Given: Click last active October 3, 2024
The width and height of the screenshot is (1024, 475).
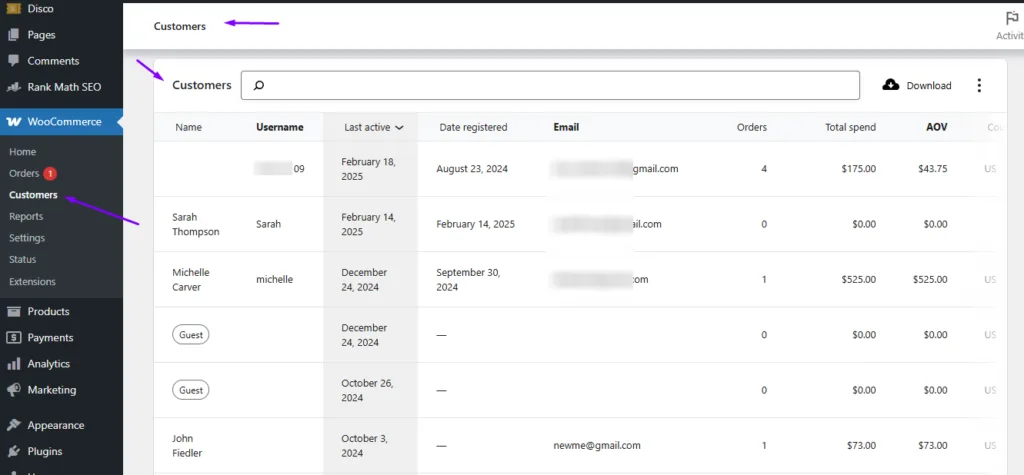Looking at the screenshot, I should pyautogui.click(x=366, y=446).
